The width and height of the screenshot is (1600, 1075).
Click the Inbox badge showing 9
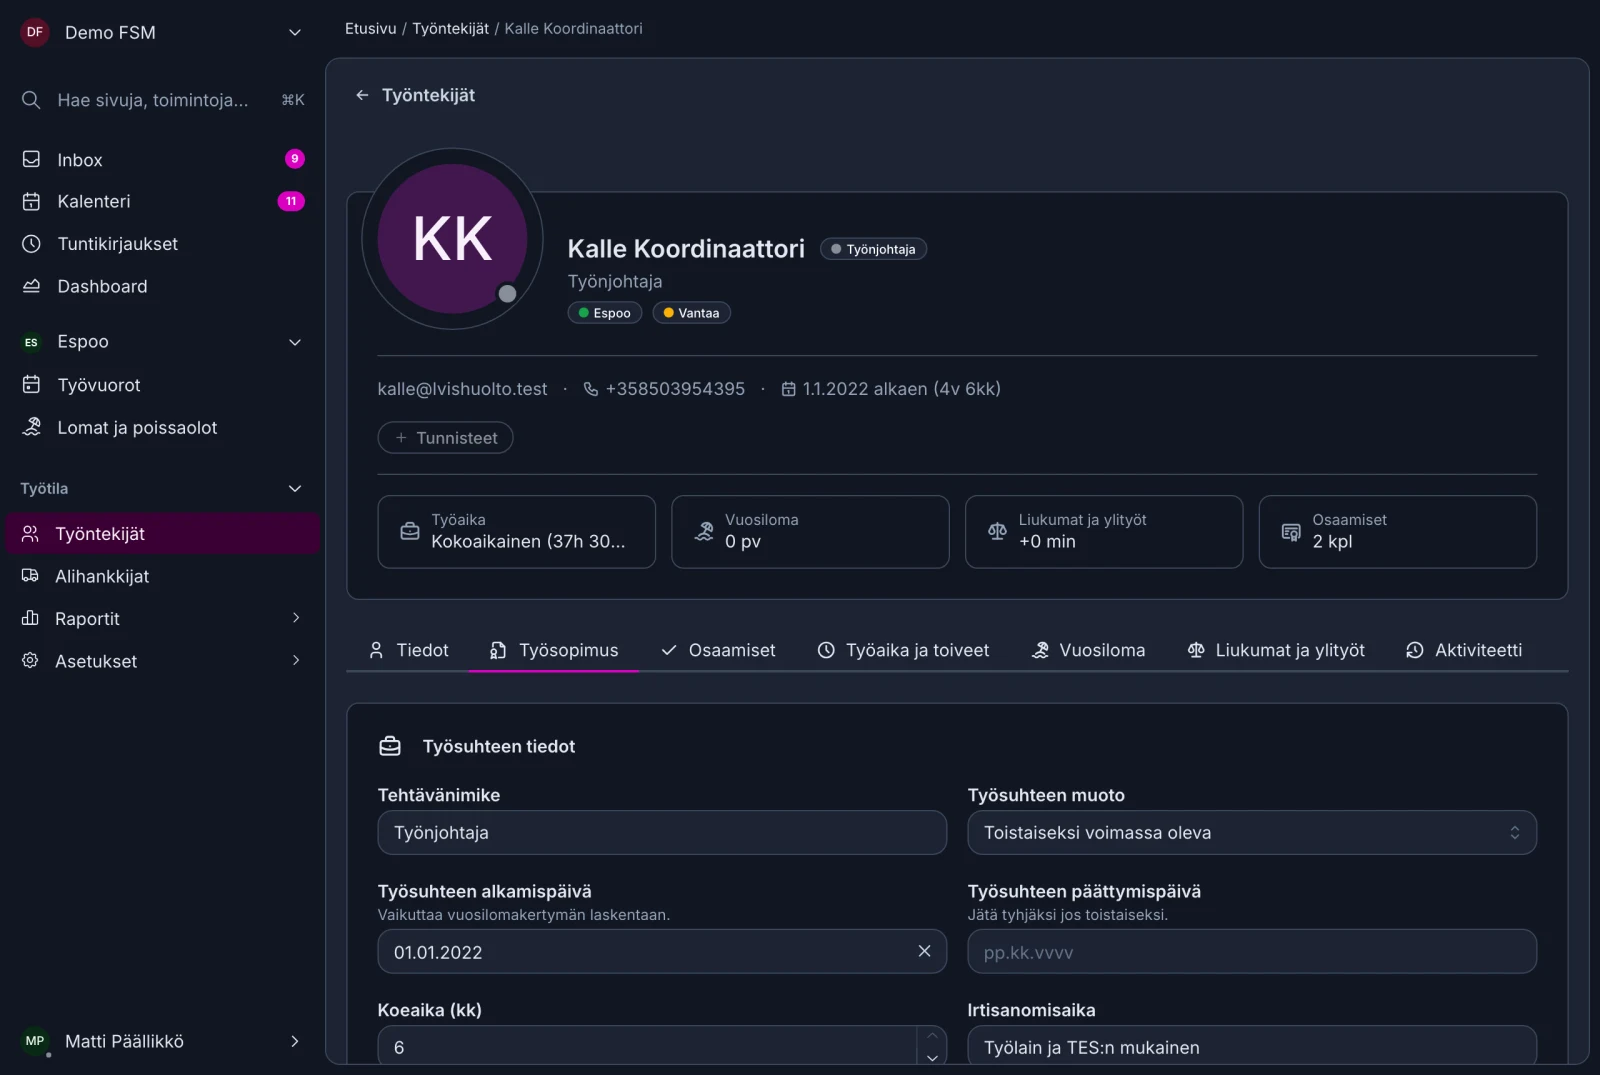[x=294, y=159]
